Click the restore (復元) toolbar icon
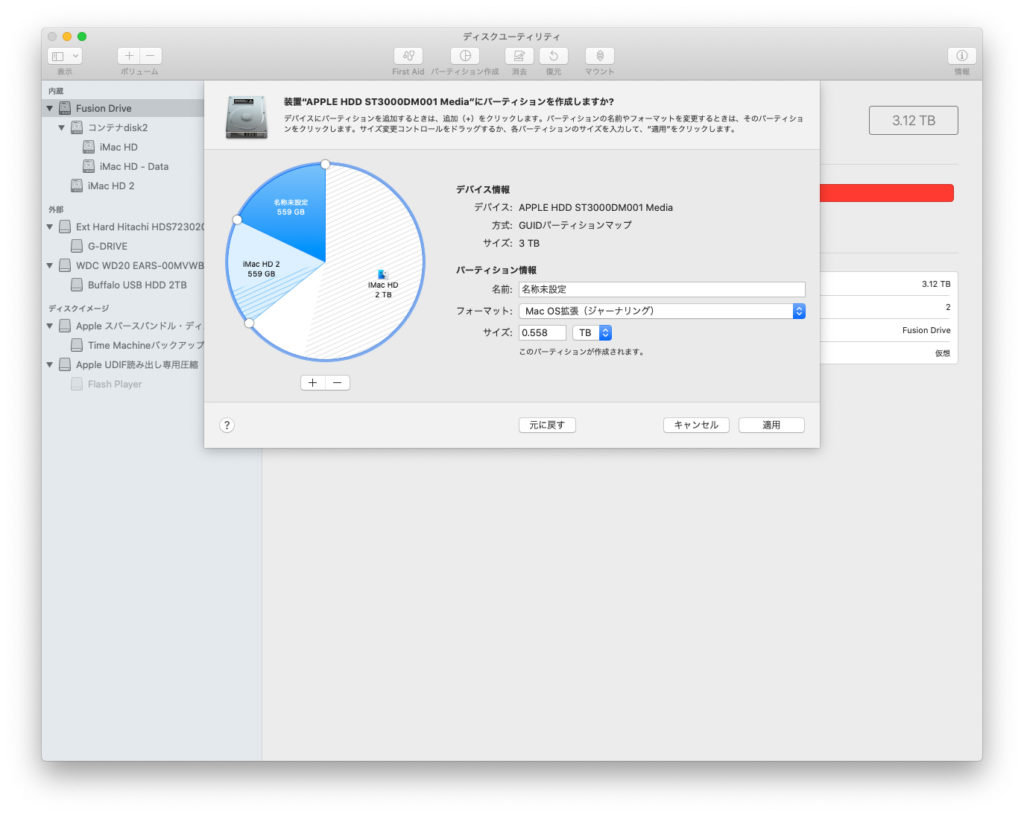The width and height of the screenshot is (1024, 816). [x=553, y=57]
